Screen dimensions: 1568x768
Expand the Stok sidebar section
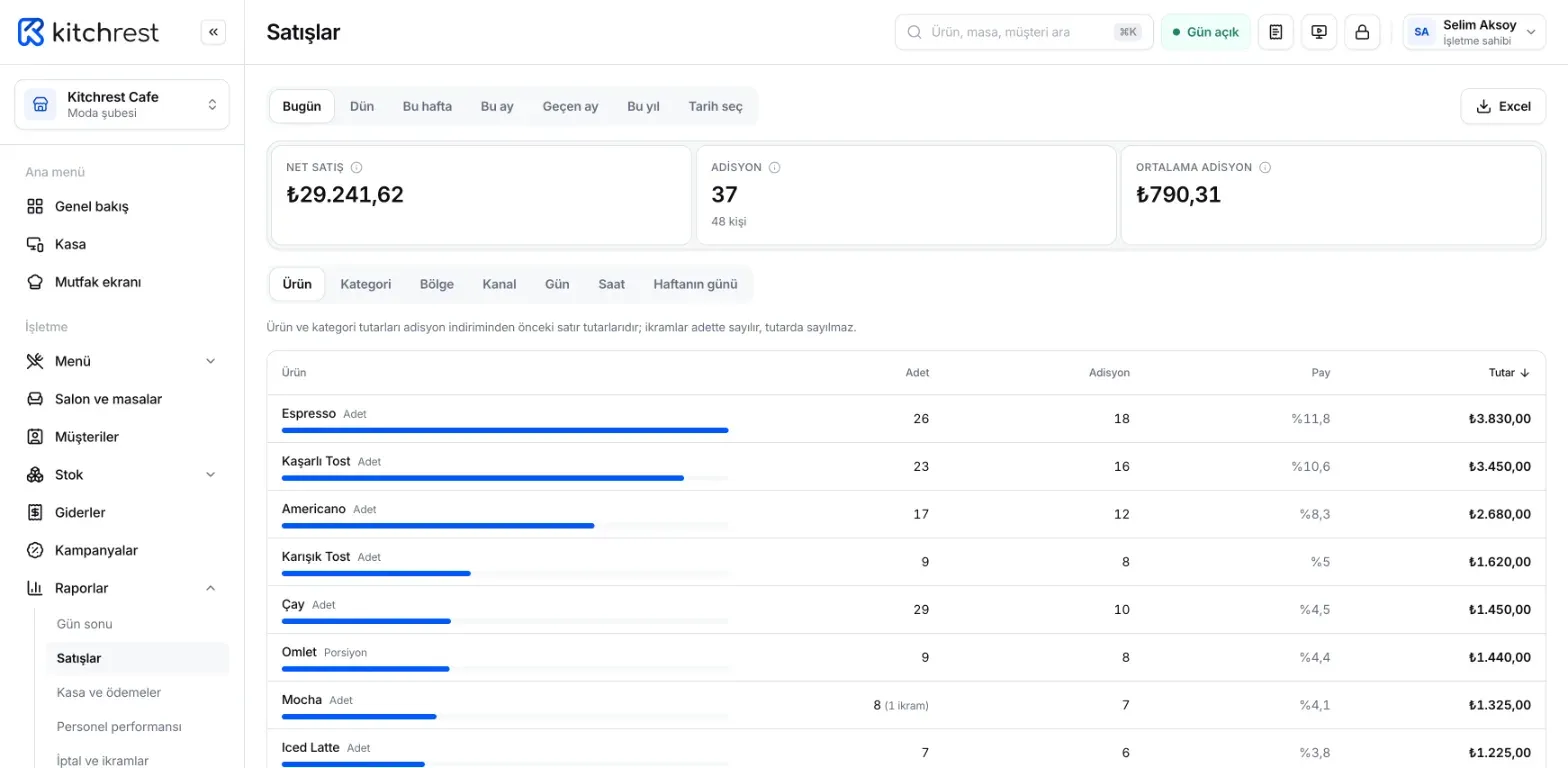pyautogui.click(x=122, y=475)
